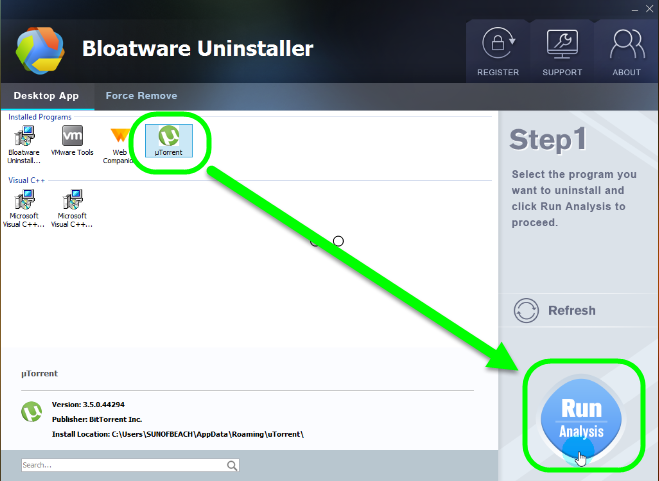Viewport: 659px width, 481px height.
Task: Open the About section
Action: click(626, 52)
